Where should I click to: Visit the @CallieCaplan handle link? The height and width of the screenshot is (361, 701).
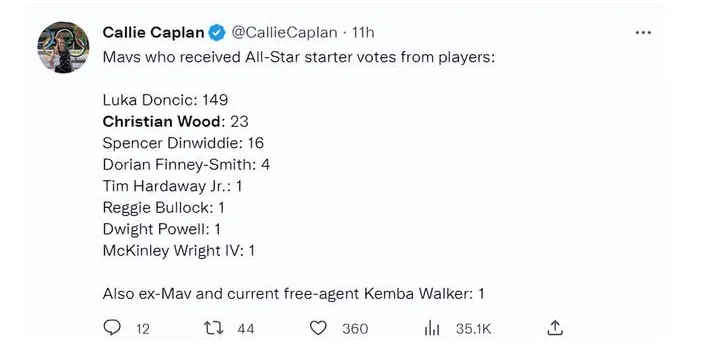click(284, 33)
